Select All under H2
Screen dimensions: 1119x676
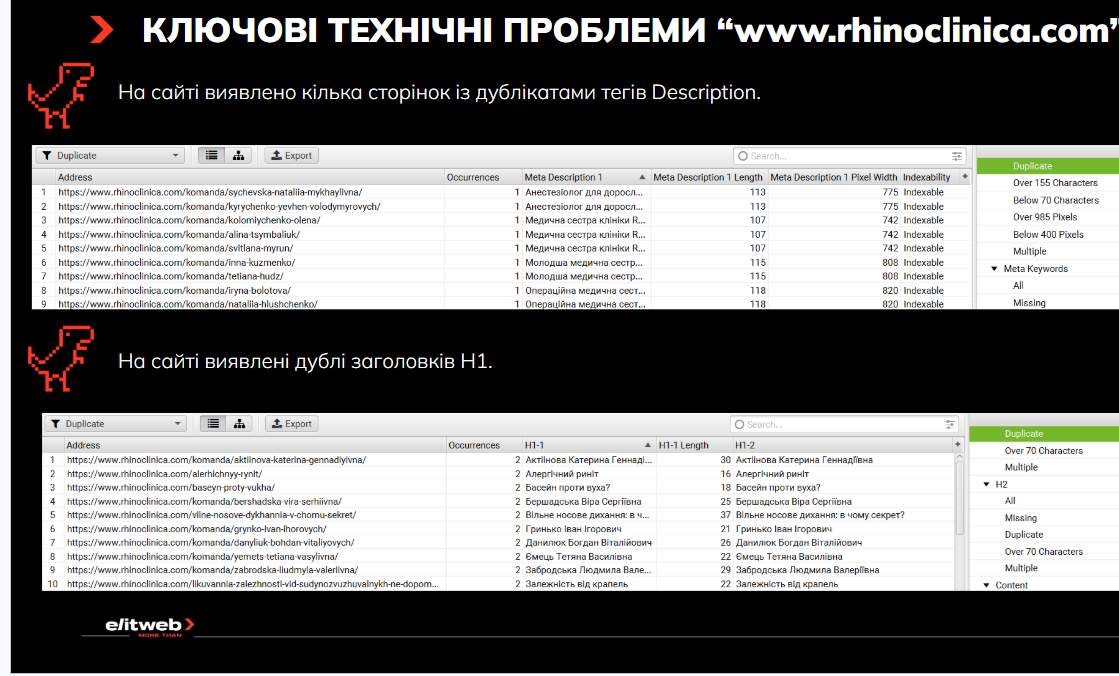point(1010,501)
